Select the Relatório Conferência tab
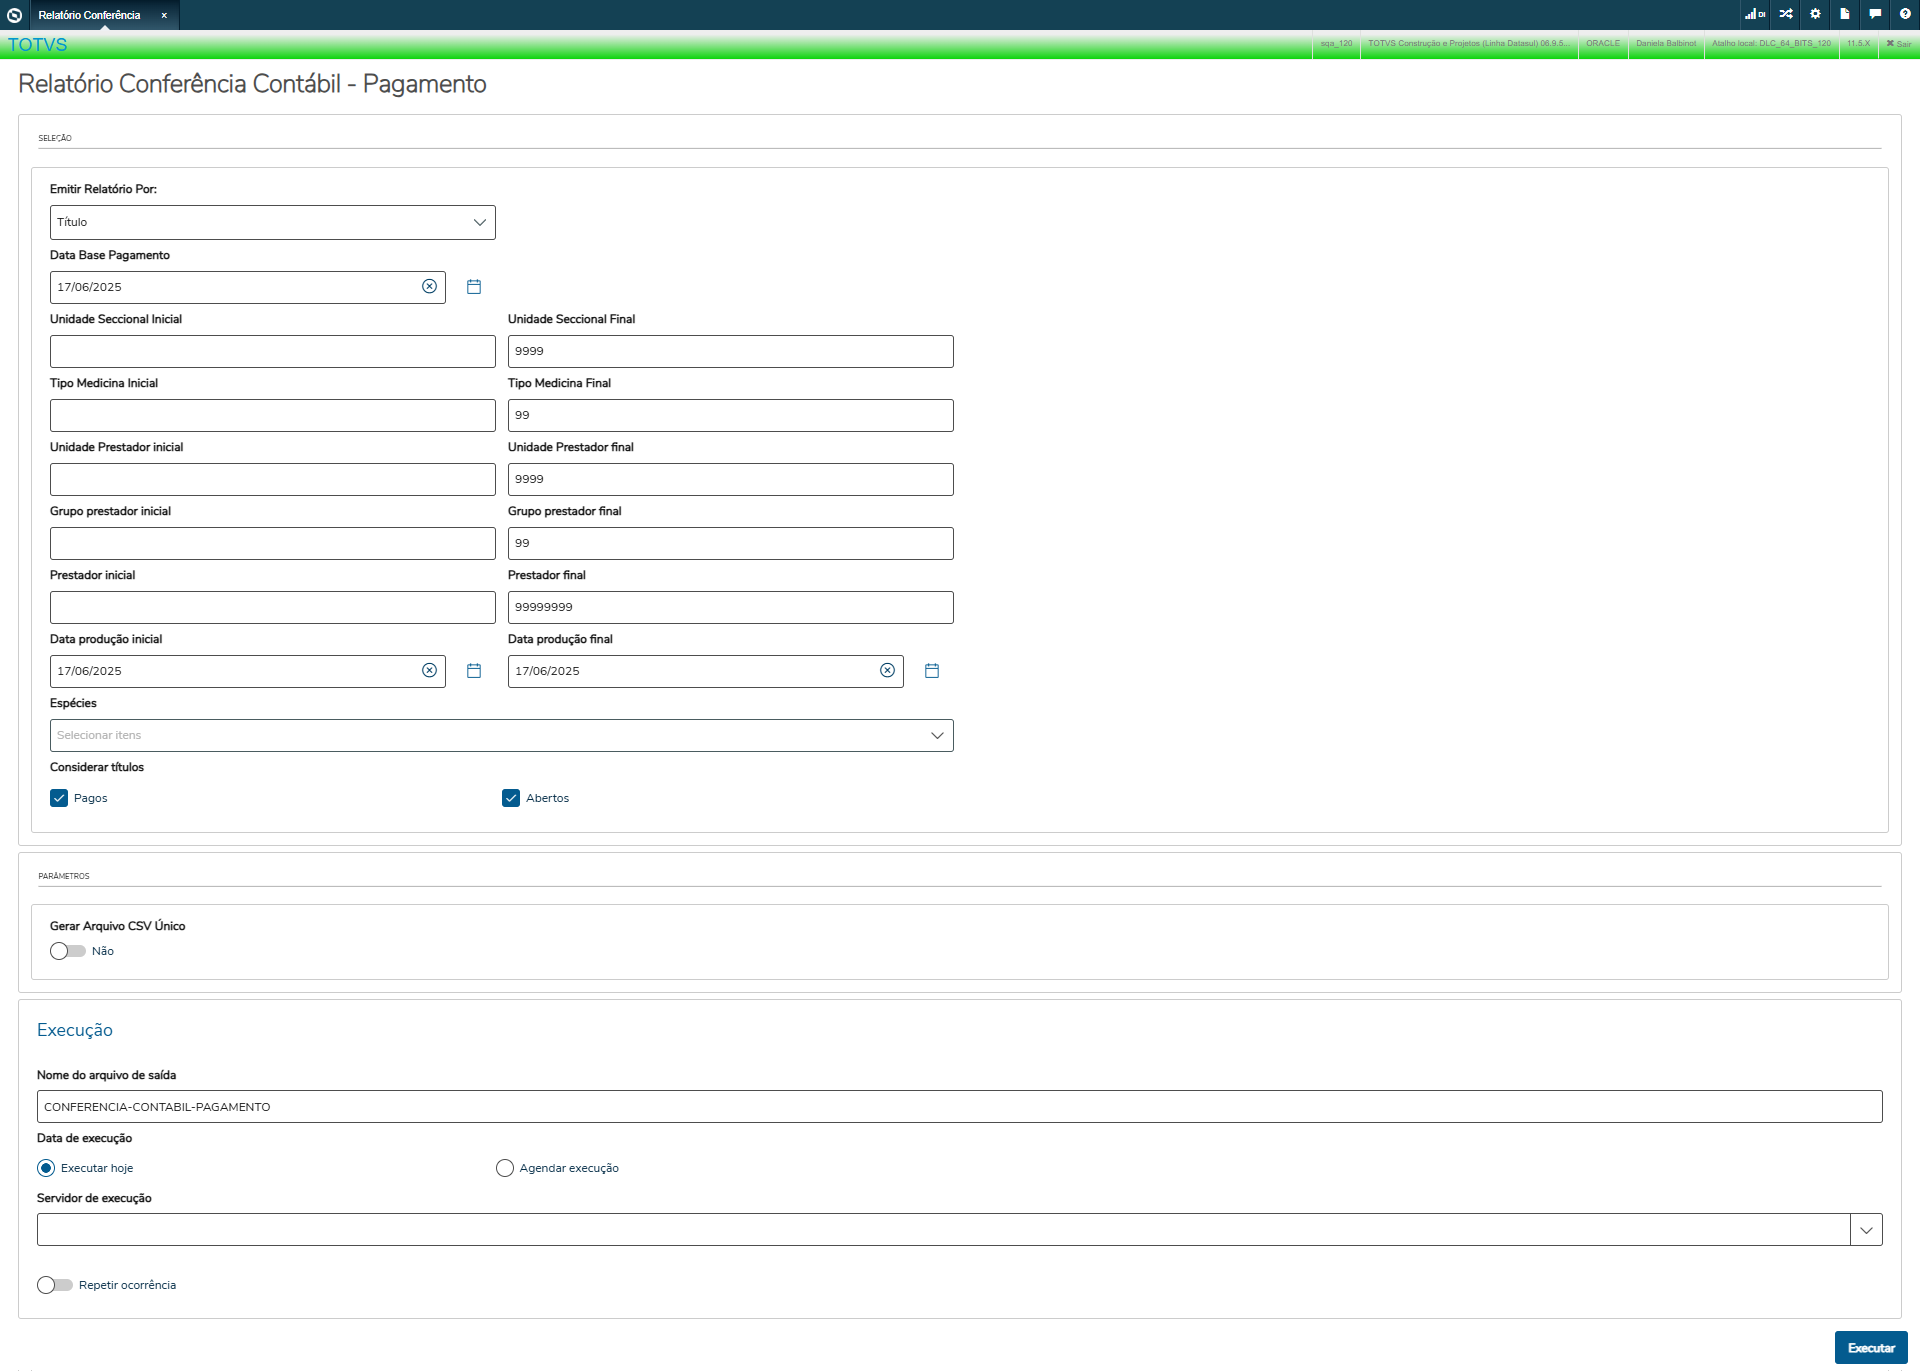 point(90,15)
